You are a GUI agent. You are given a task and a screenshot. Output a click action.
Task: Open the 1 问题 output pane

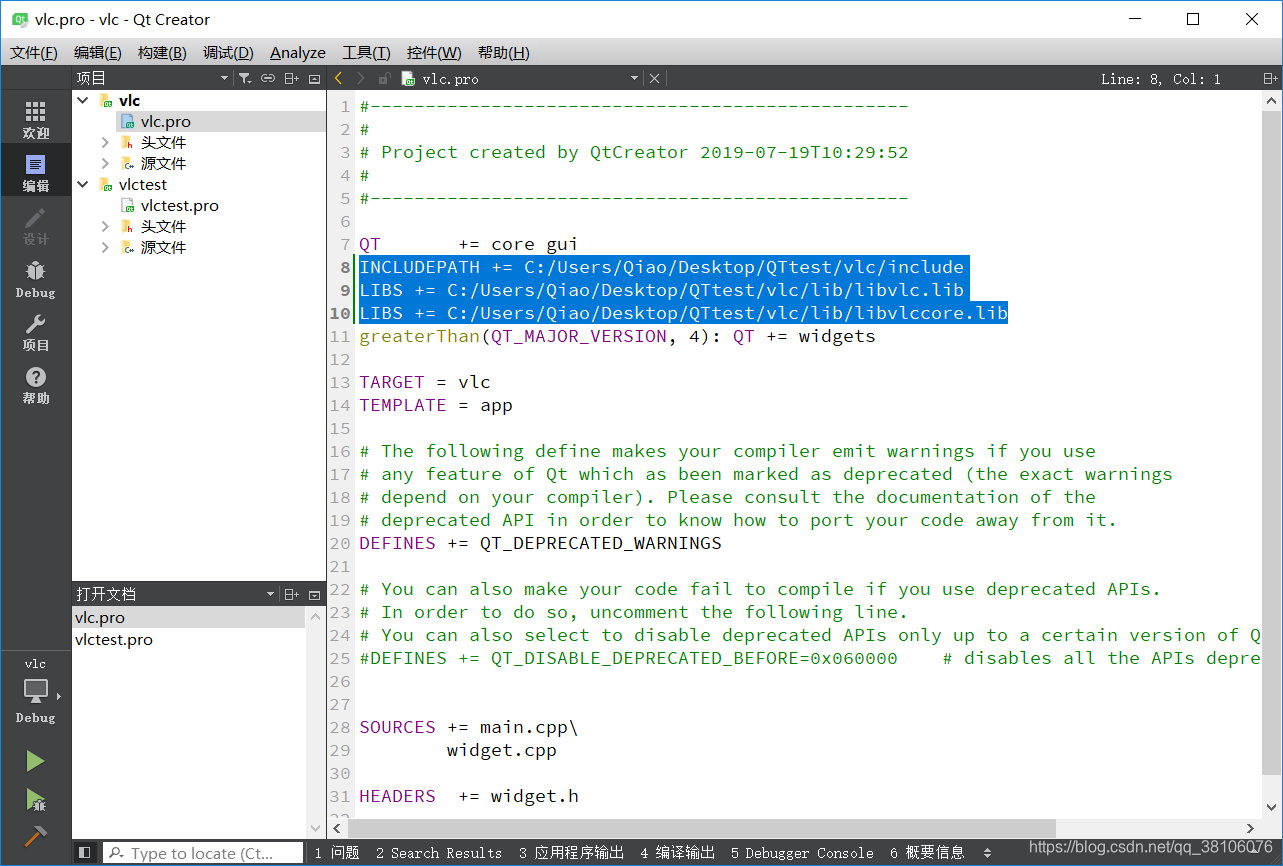point(337,853)
